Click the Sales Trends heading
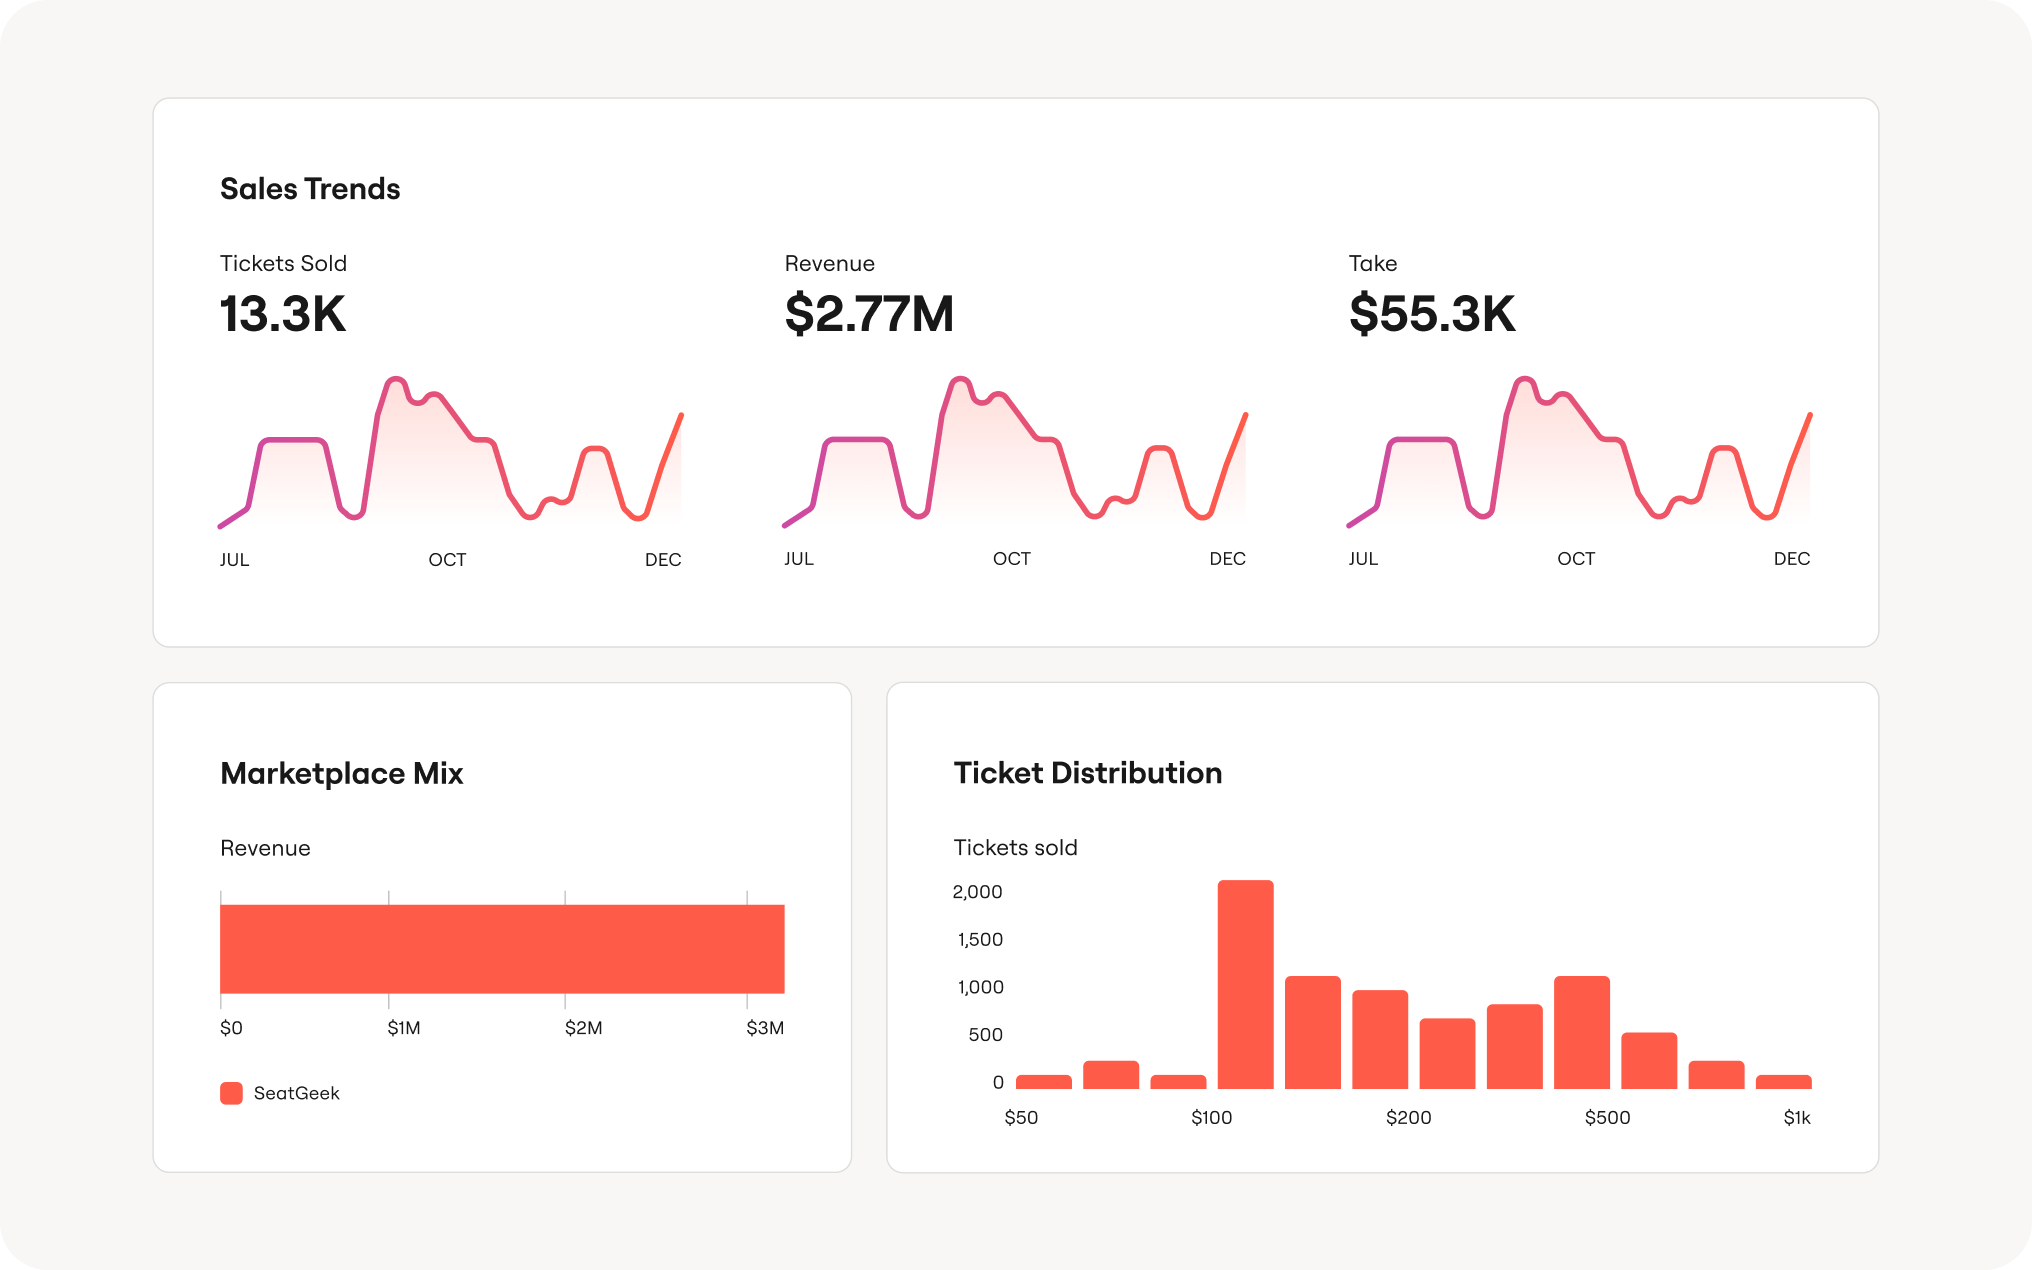The height and width of the screenshot is (1270, 2032). 310,189
